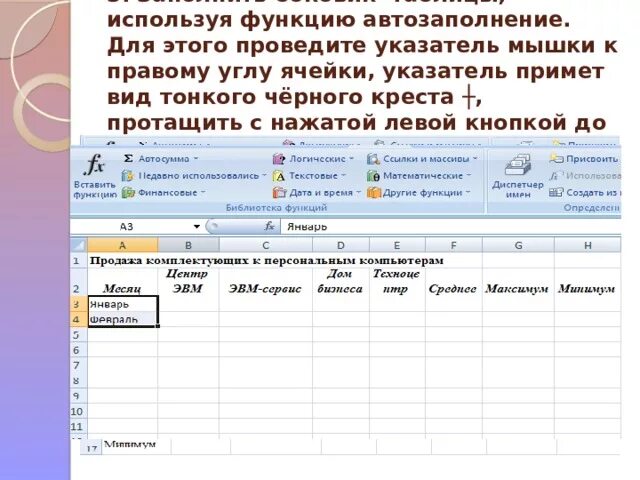640x480 pixels.
Task: Expand the Text functions dropdown arrow
Action: click(343, 176)
